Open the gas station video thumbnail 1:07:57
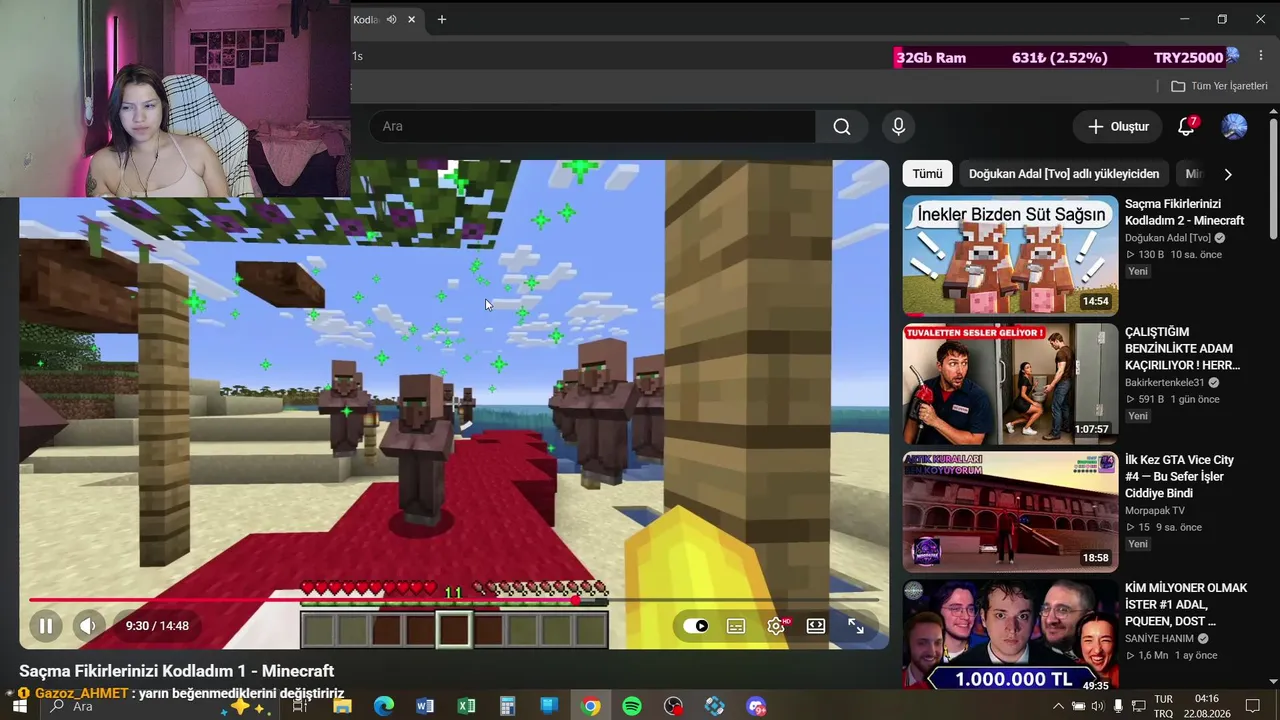 [x=1010, y=384]
